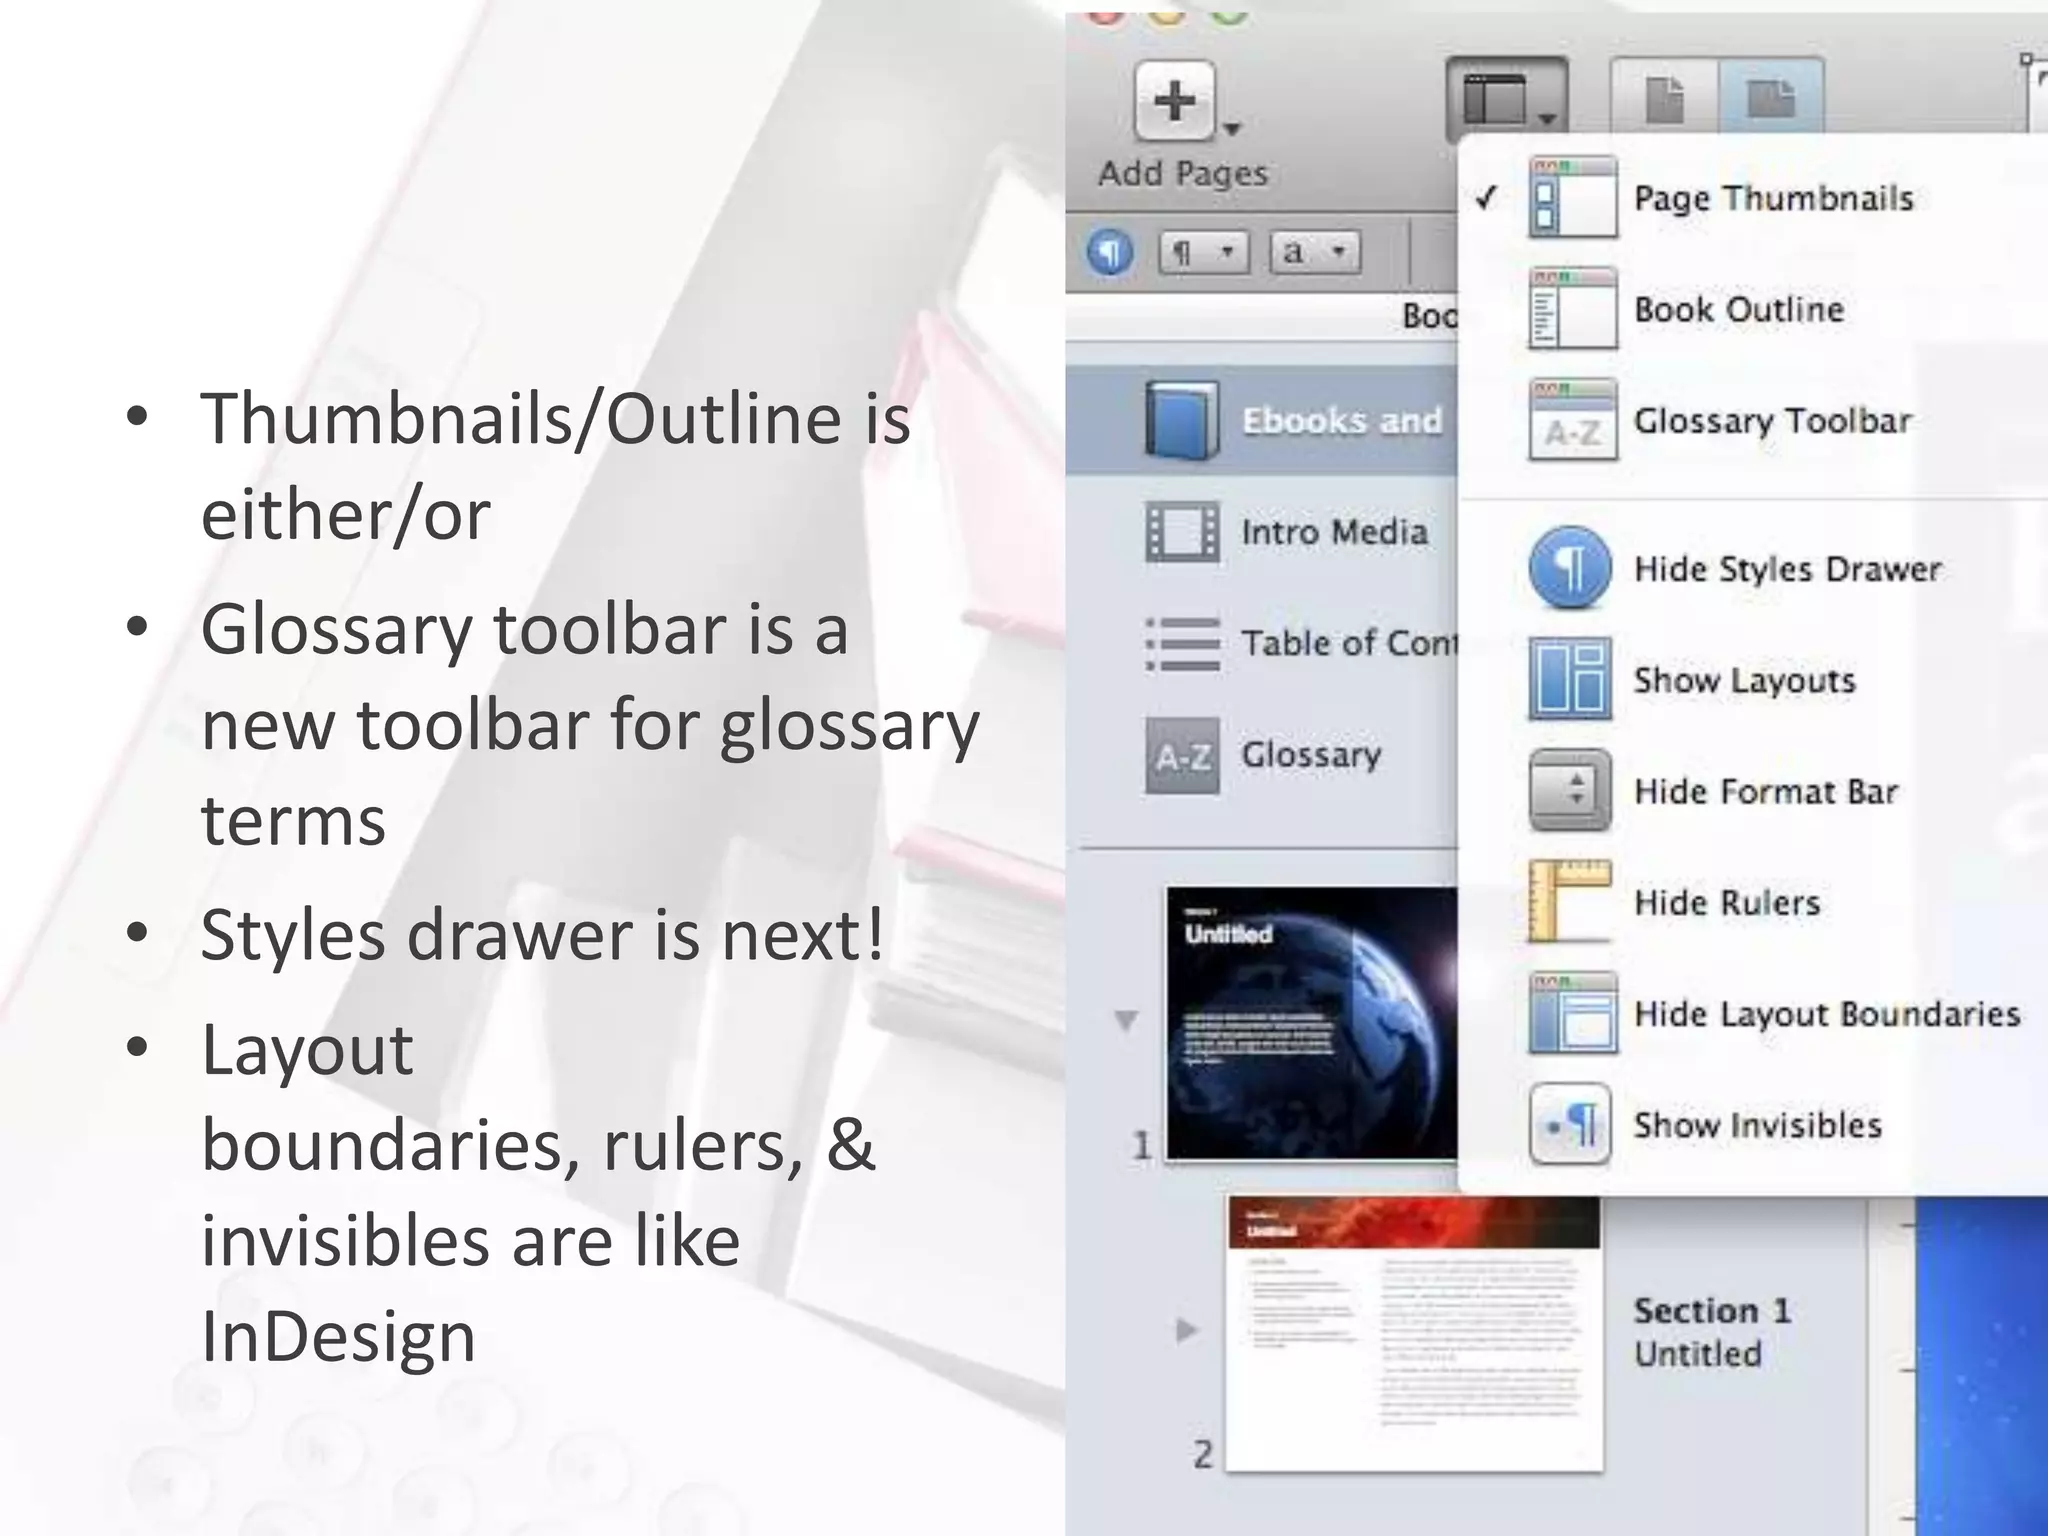The image size is (2048, 1536).
Task: Select the Ebooks and book title row
Action: [1262, 420]
